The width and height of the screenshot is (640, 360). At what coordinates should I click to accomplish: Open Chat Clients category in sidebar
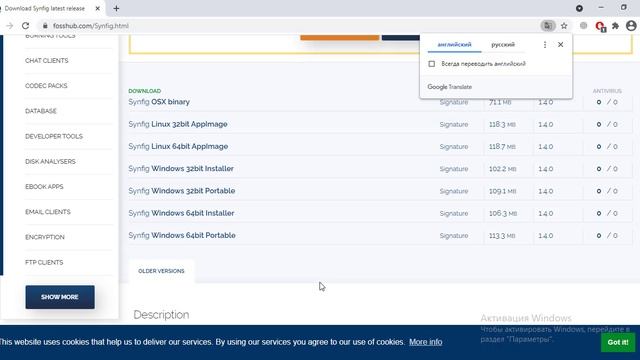[x=47, y=61]
